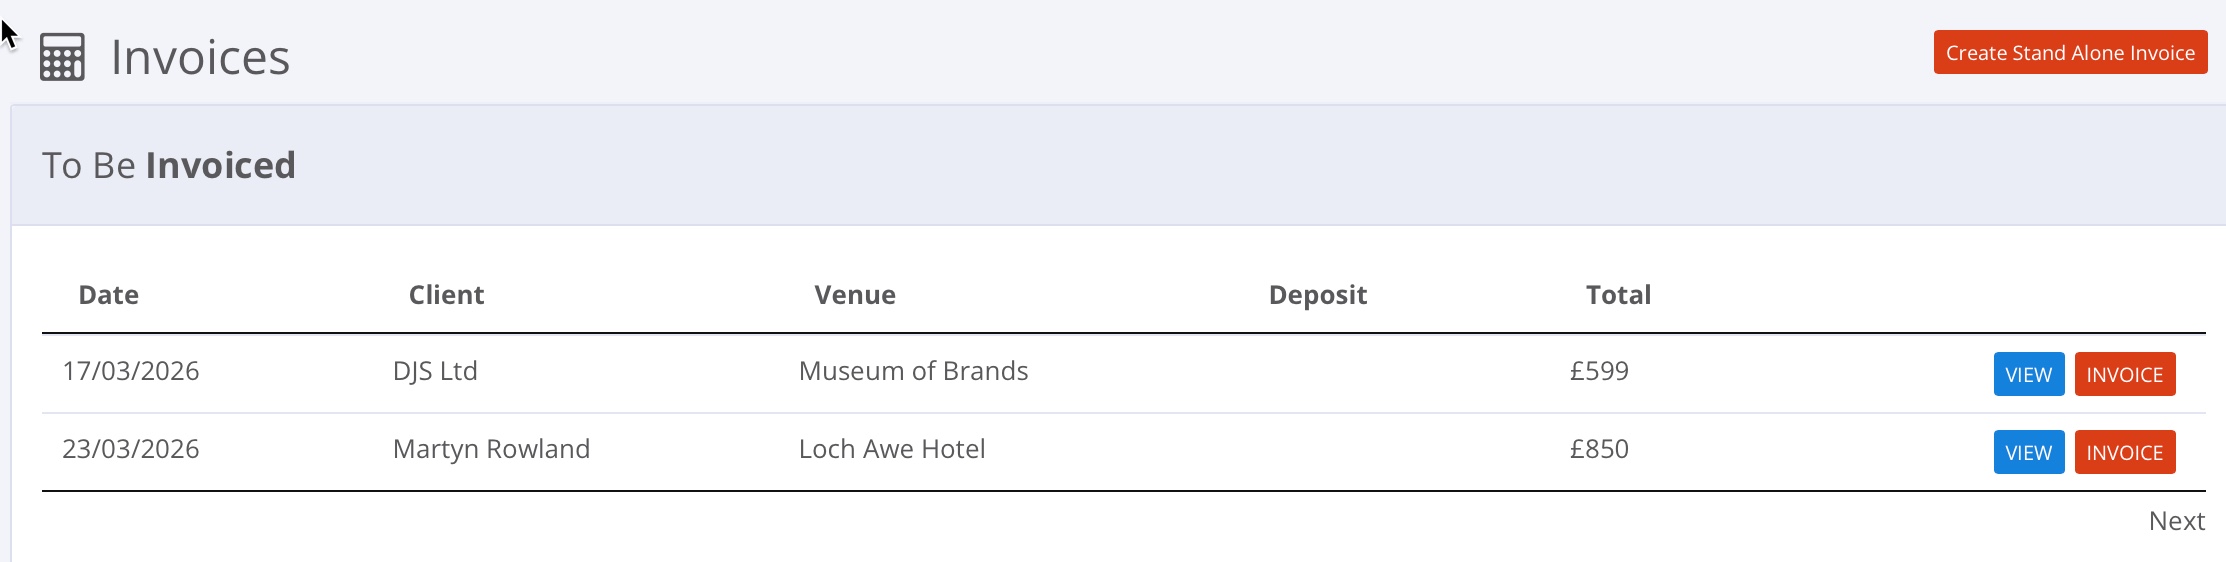The image size is (2226, 562).
Task: Click the Date column header
Action: pyautogui.click(x=109, y=295)
